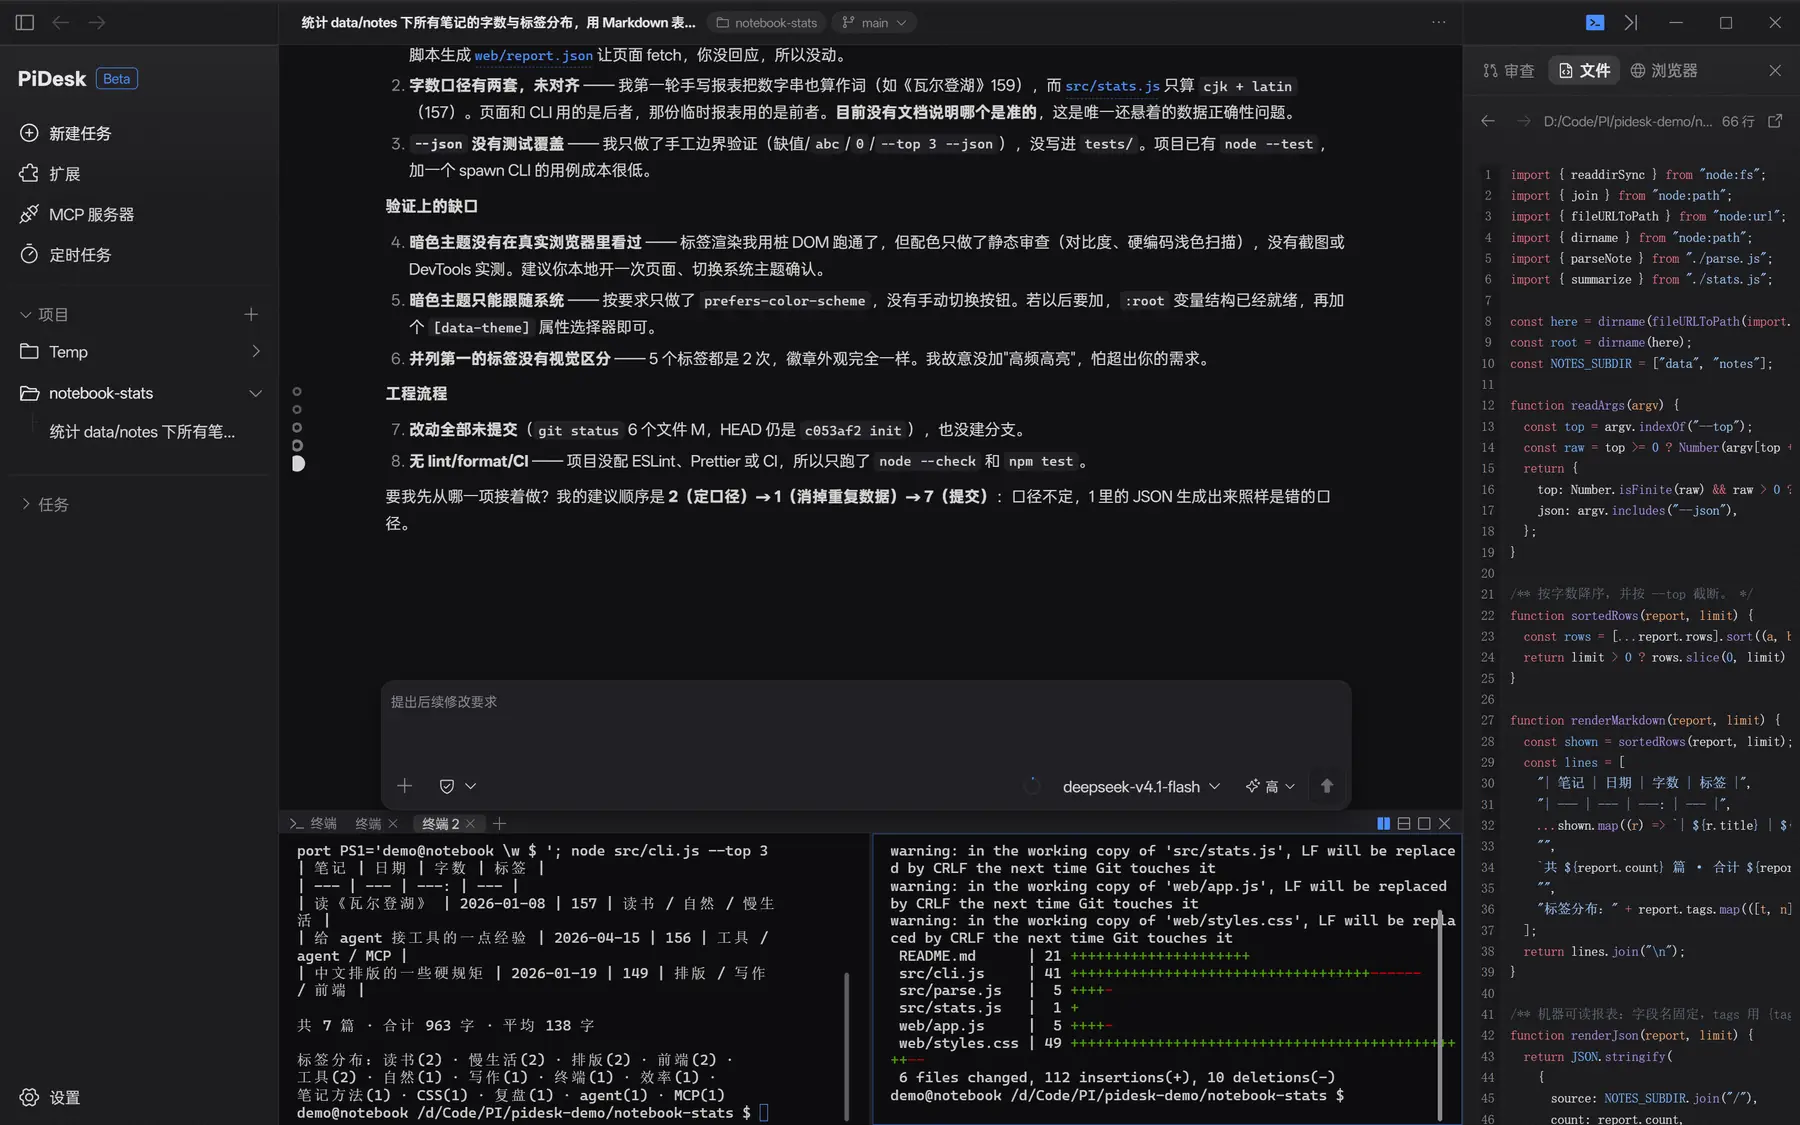Add a new project with the plus icon beside 项目

pyautogui.click(x=251, y=314)
